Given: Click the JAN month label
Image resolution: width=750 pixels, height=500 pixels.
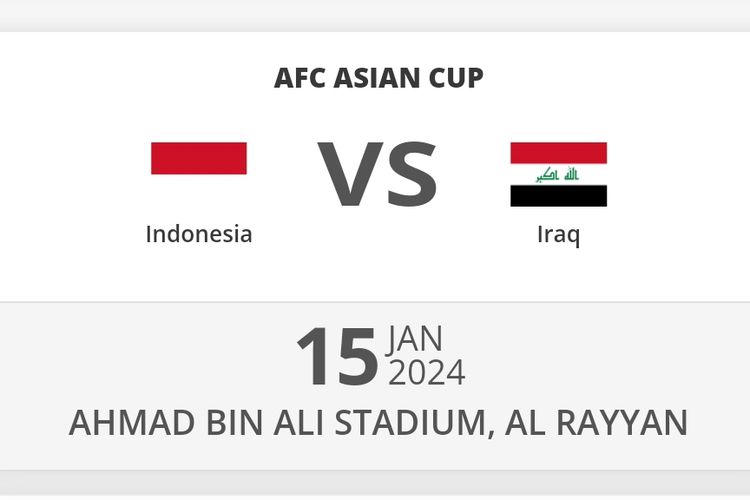Looking at the screenshot, I should pos(415,339).
